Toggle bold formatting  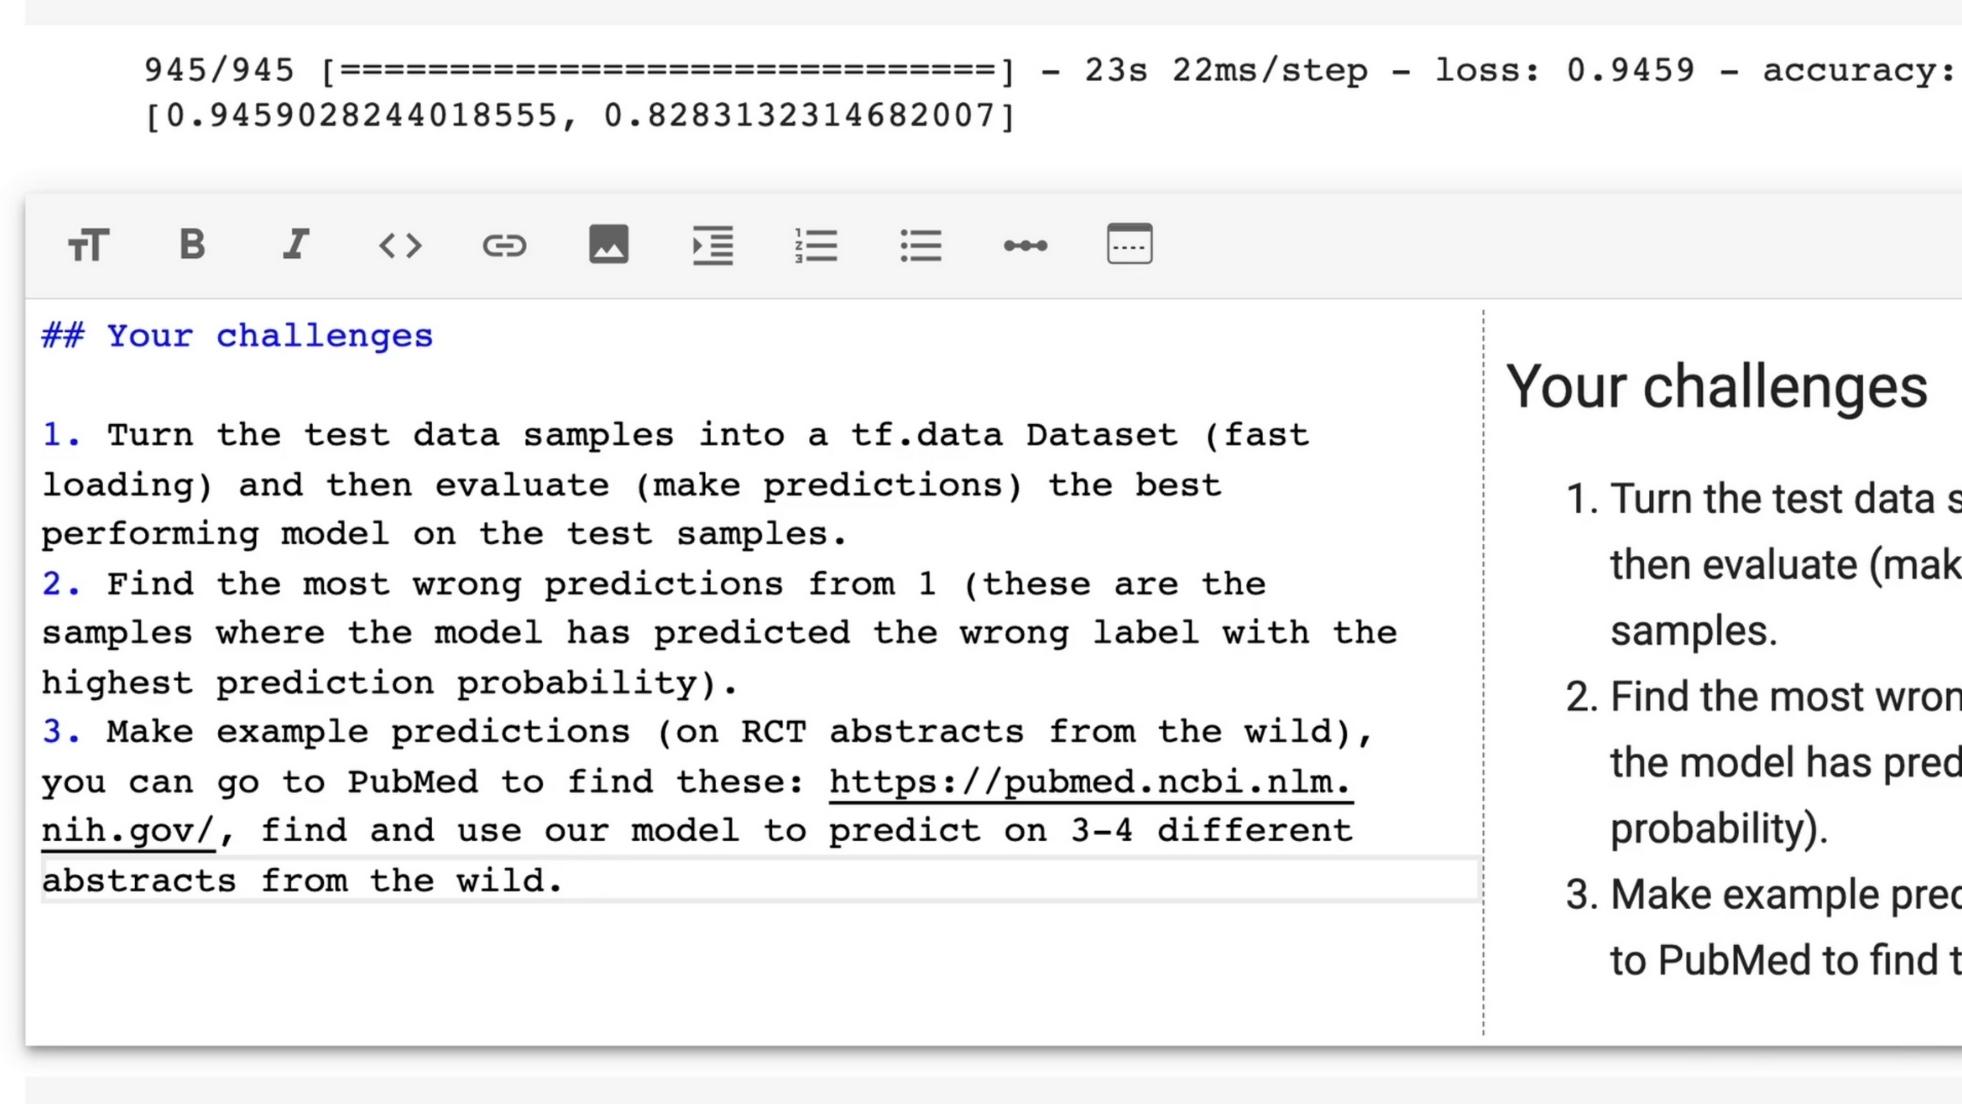[x=192, y=244]
